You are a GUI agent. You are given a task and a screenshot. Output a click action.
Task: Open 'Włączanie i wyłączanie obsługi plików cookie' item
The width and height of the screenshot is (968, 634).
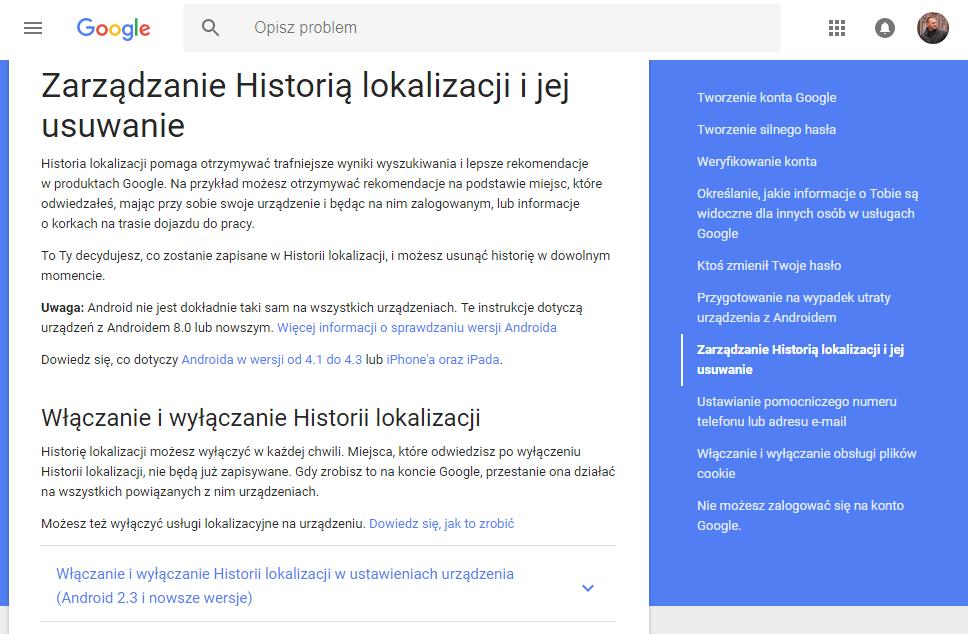pos(807,463)
